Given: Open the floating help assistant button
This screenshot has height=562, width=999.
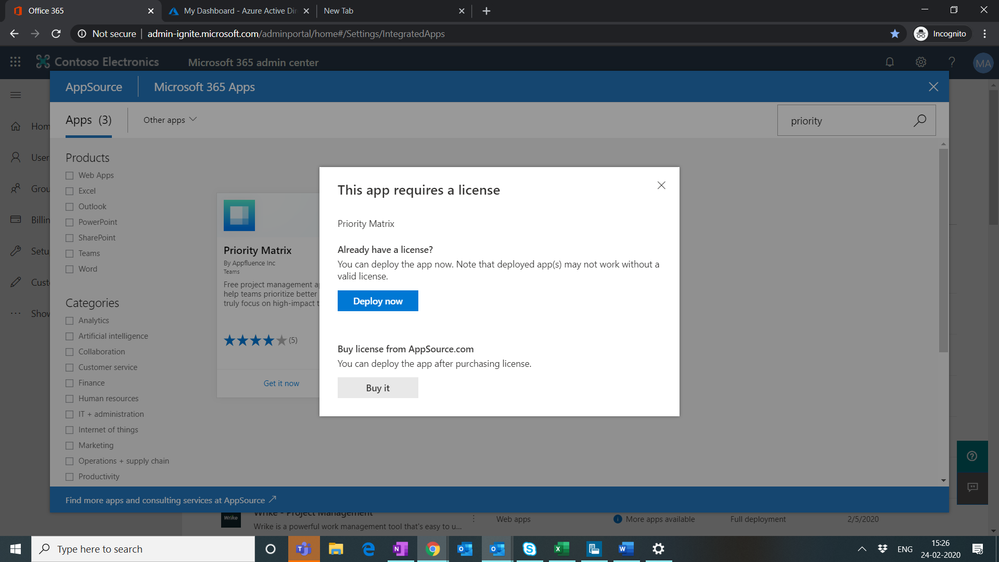Looking at the screenshot, I should point(972,456).
